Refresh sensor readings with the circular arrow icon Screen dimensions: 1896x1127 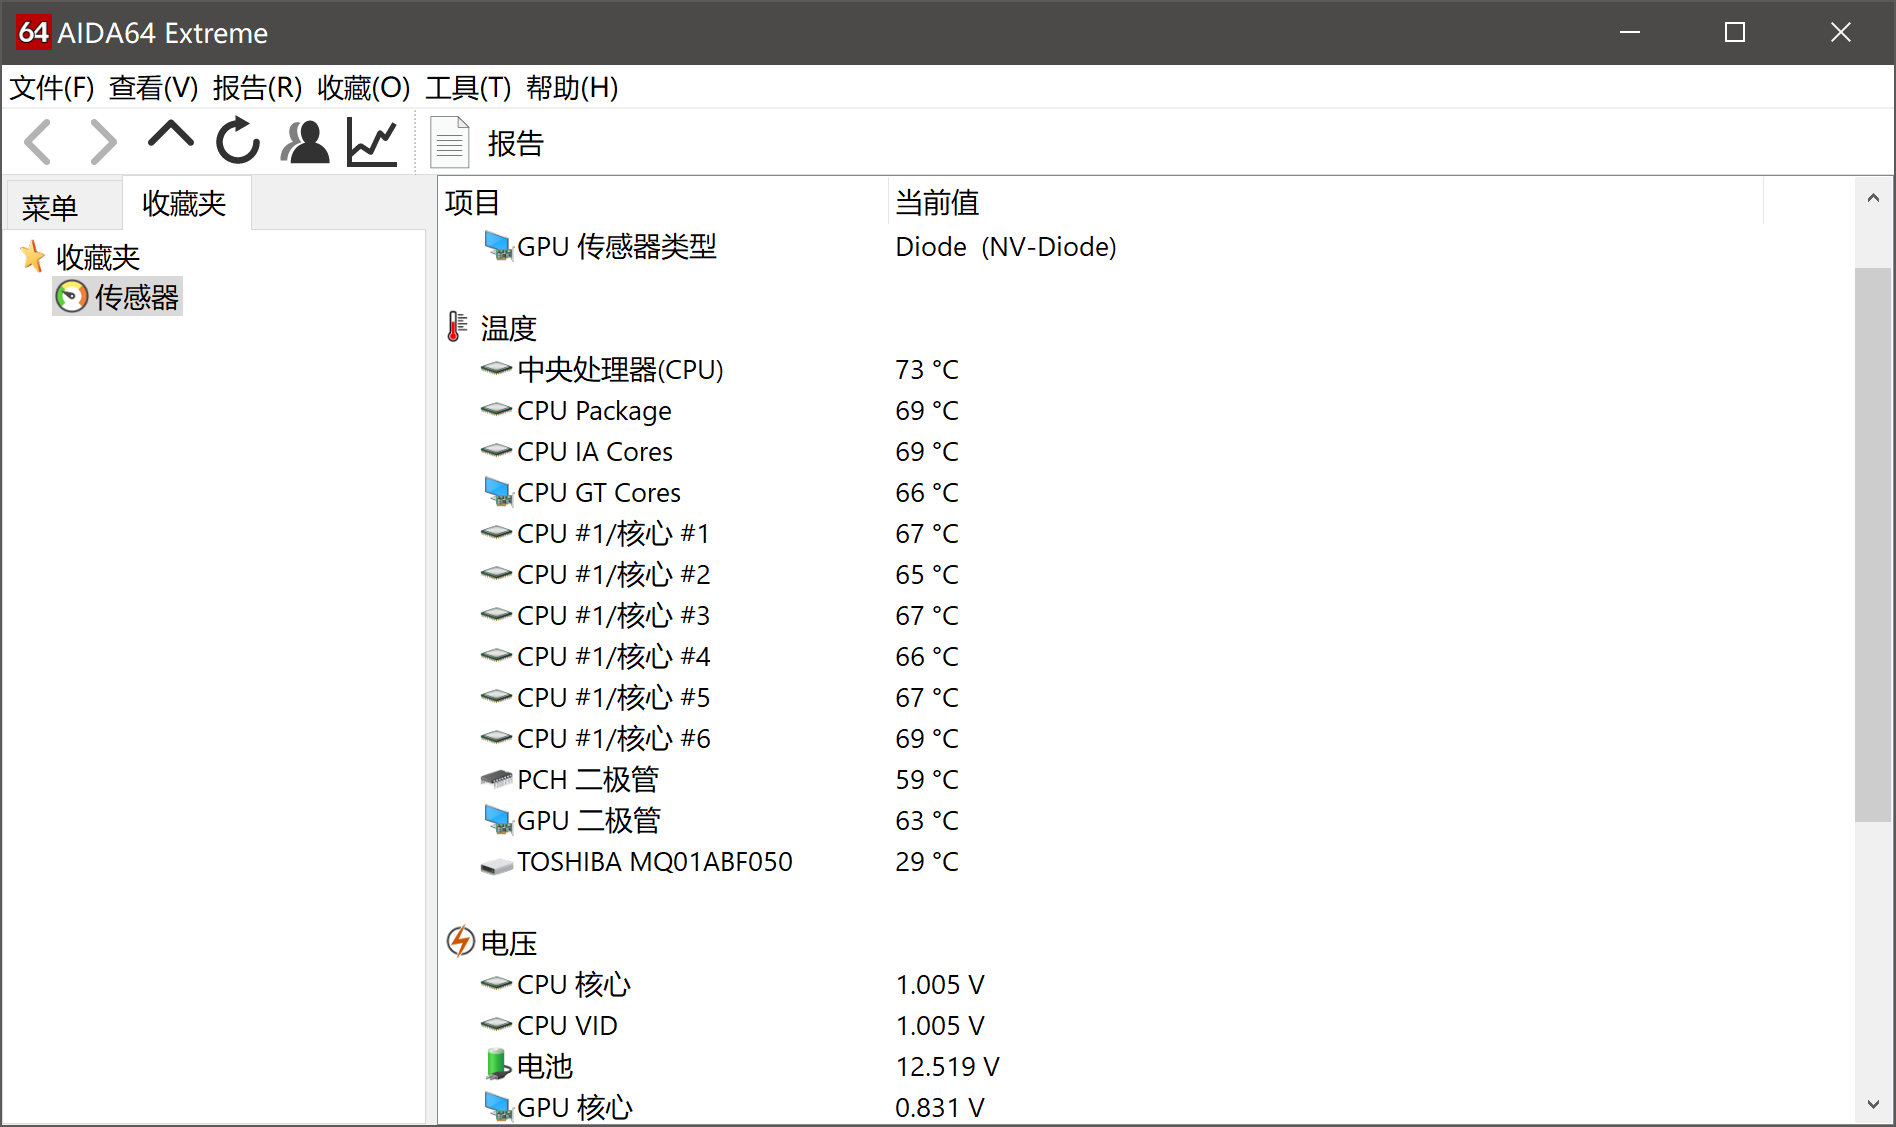pyautogui.click(x=238, y=141)
